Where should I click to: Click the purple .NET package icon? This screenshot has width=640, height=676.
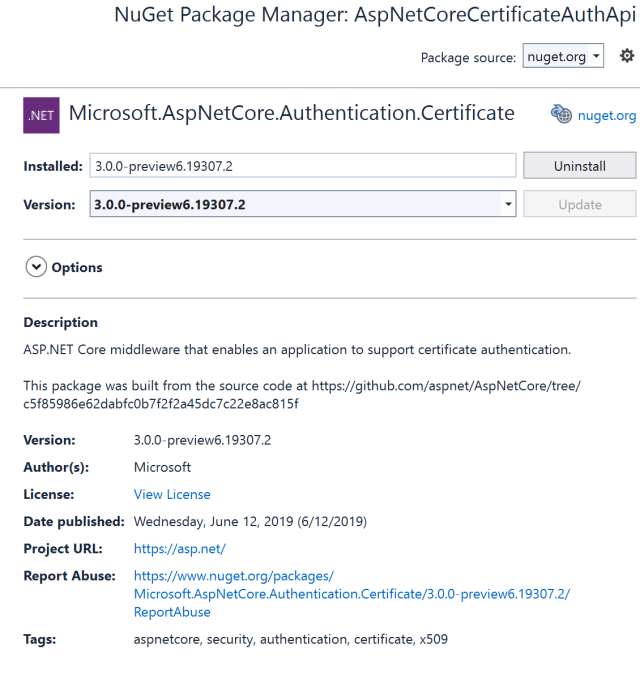(x=41, y=117)
